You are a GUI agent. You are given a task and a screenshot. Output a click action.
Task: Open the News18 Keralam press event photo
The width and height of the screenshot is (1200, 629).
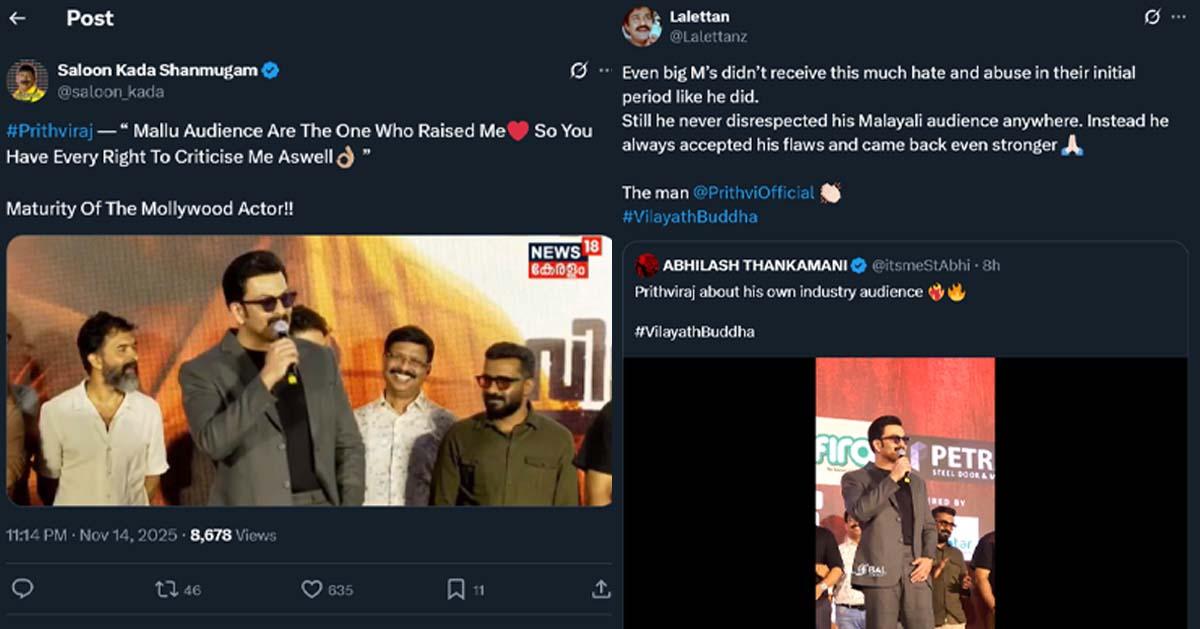(309, 370)
